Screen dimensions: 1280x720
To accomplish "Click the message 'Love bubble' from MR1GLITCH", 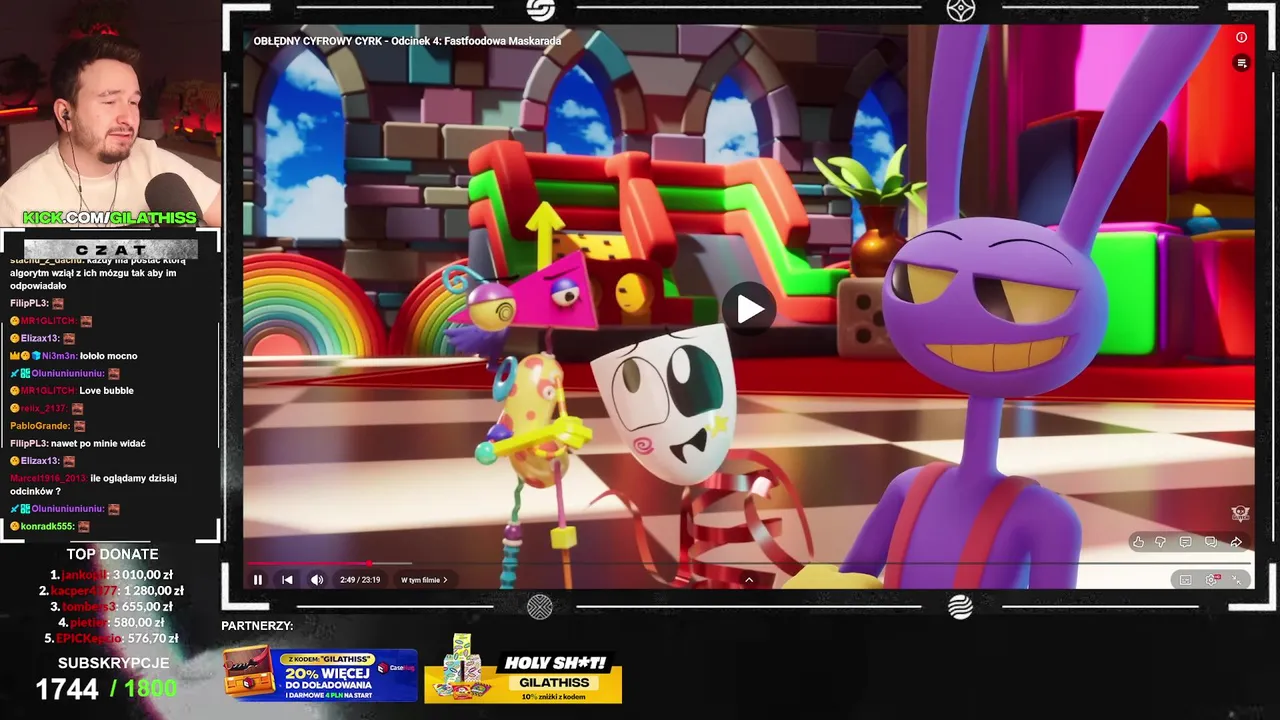I will click(x=106, y=391).
